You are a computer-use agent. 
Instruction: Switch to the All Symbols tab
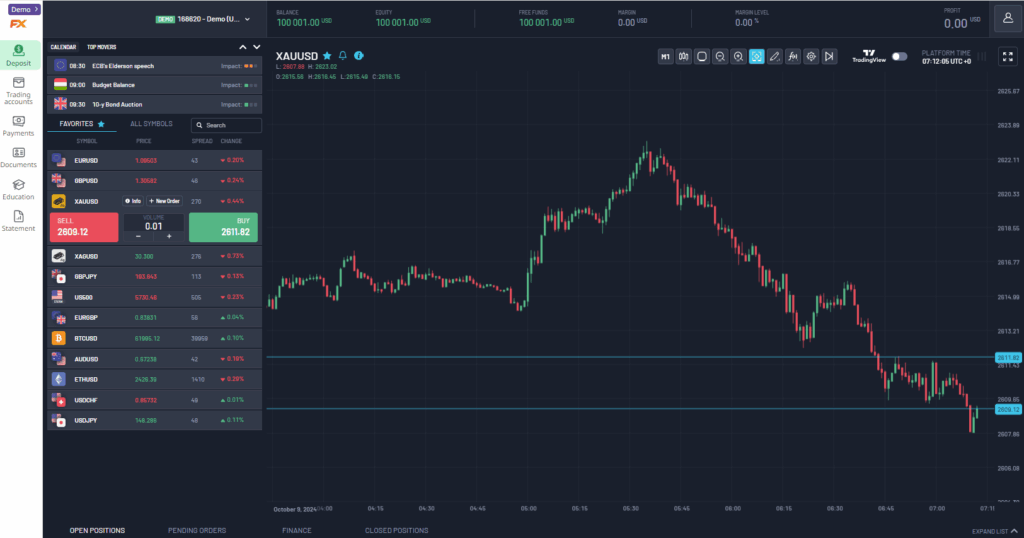coord(152,124)
